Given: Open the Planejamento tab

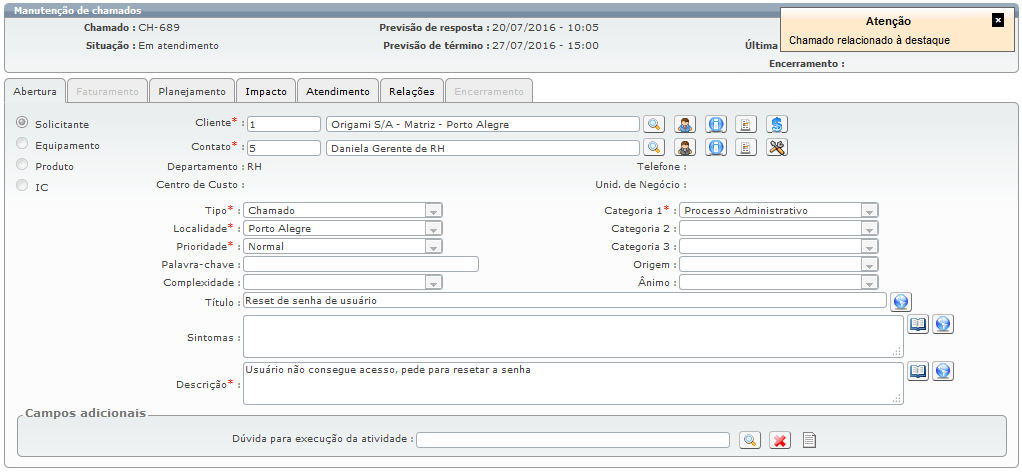Looking at the screenshot, I should (x=193, y=91).
